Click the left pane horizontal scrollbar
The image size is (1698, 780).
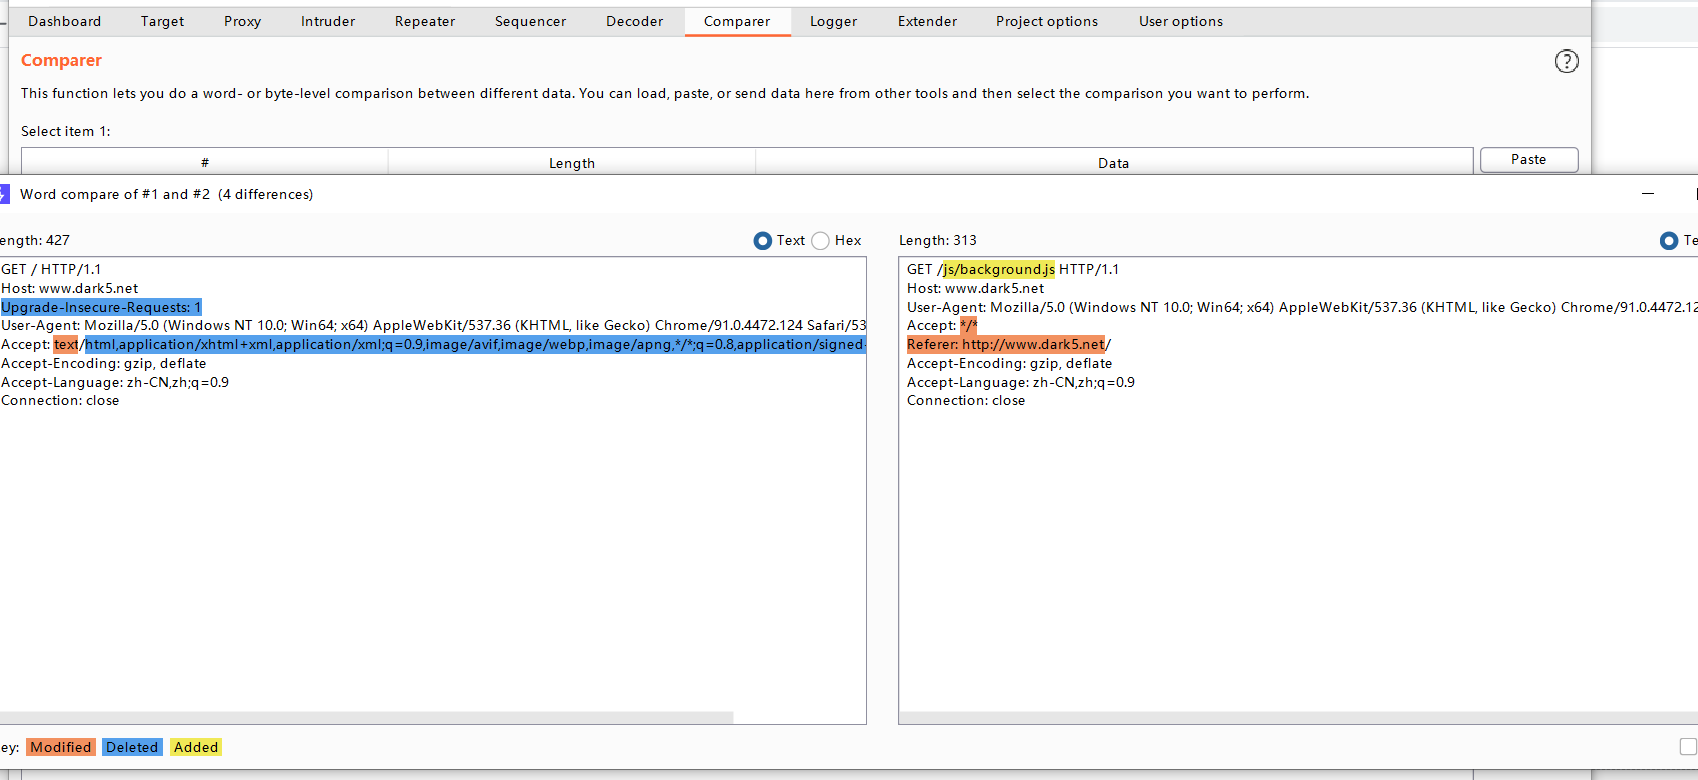click(366, 717)
